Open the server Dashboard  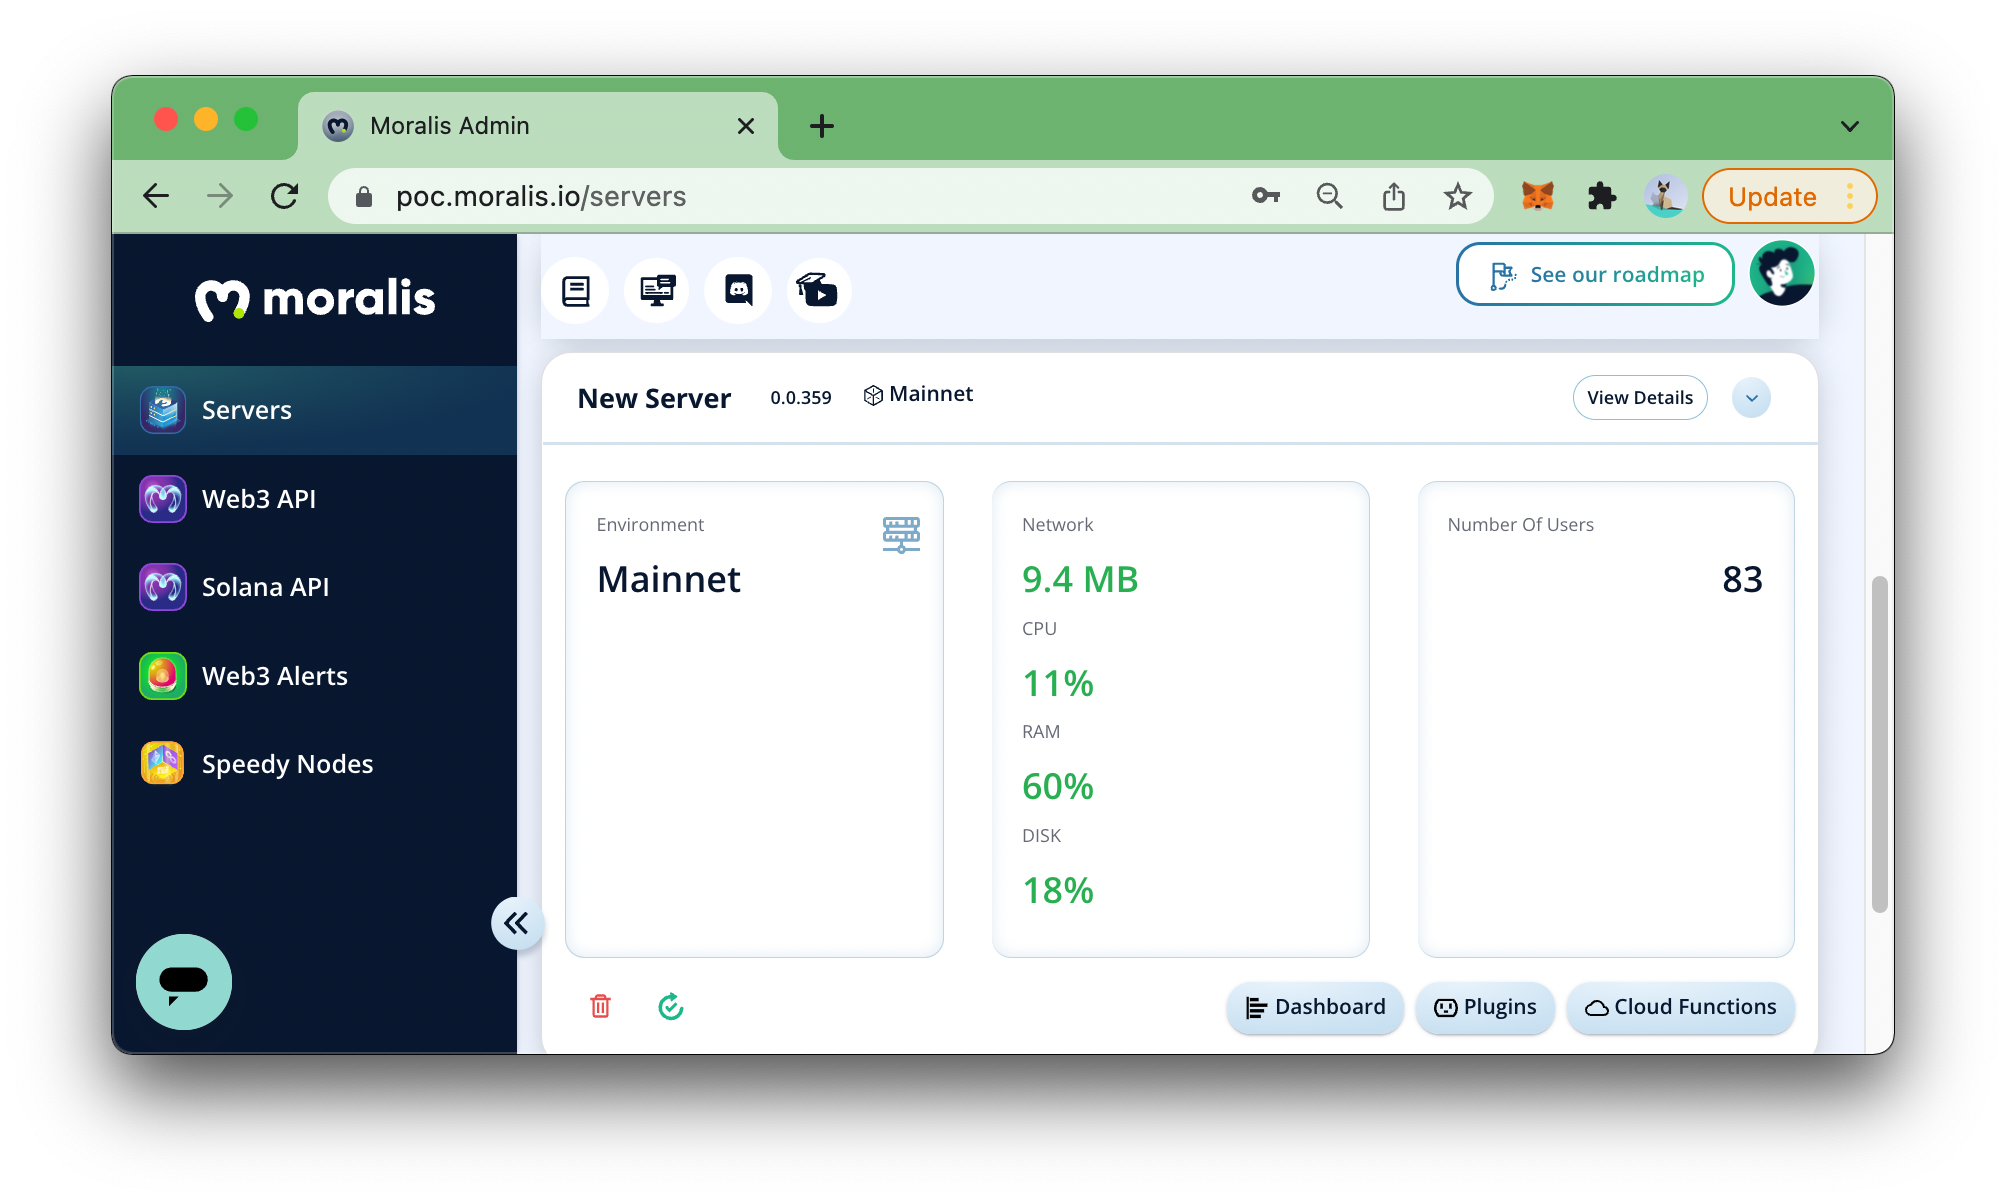point(1315,1007)
